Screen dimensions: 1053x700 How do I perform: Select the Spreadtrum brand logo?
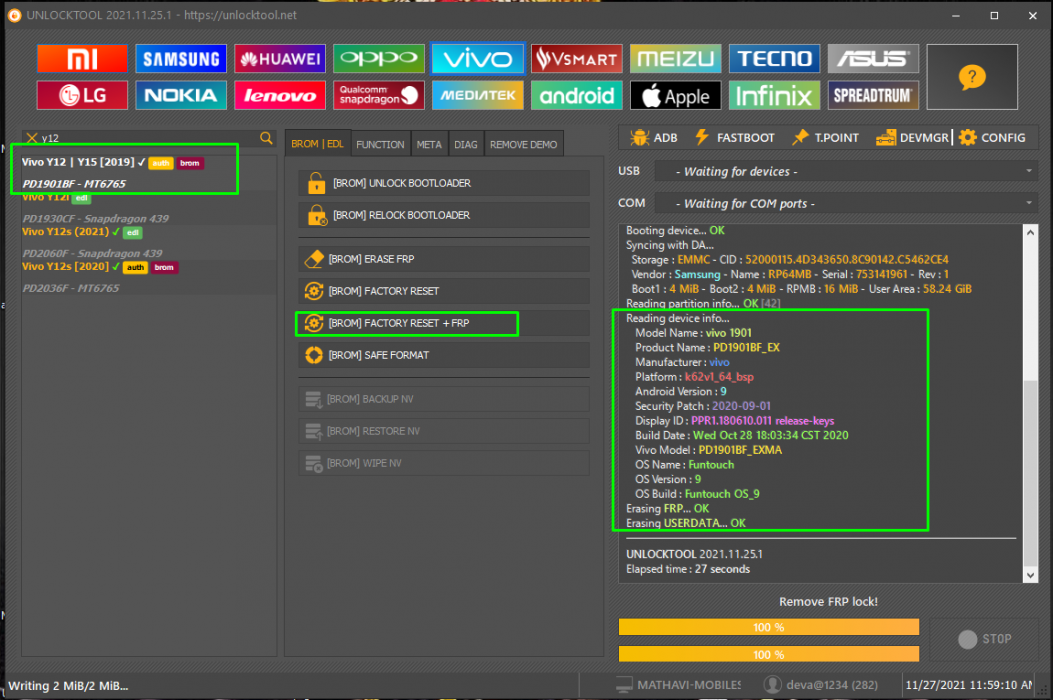(873, 95)
